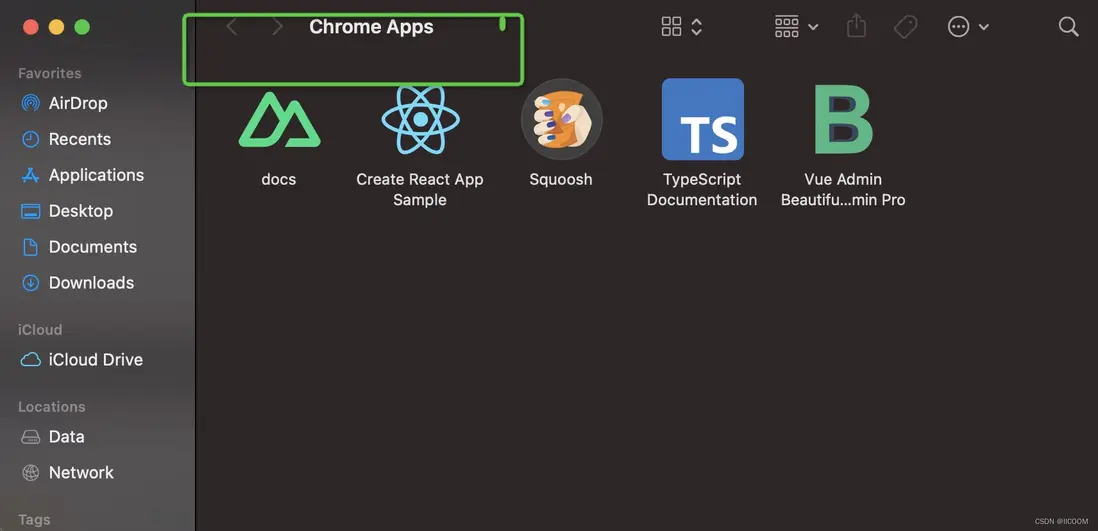Screen dimensions: 1098x531
Task: Select Network label in Locations
Action: pos(81,473)
